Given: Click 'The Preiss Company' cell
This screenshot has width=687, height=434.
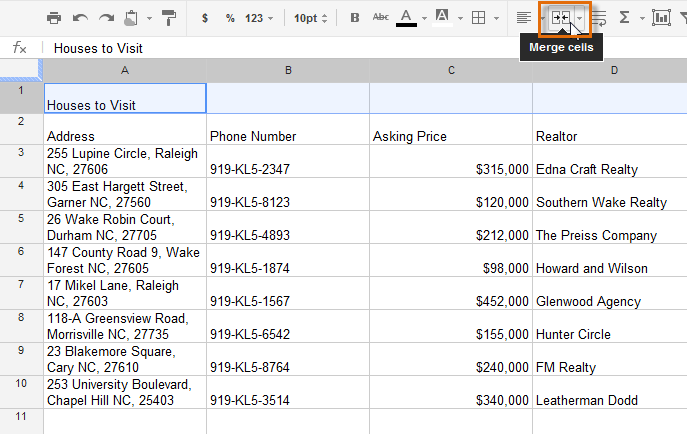Looking at the screenshot, I should (x=610, y=227).
